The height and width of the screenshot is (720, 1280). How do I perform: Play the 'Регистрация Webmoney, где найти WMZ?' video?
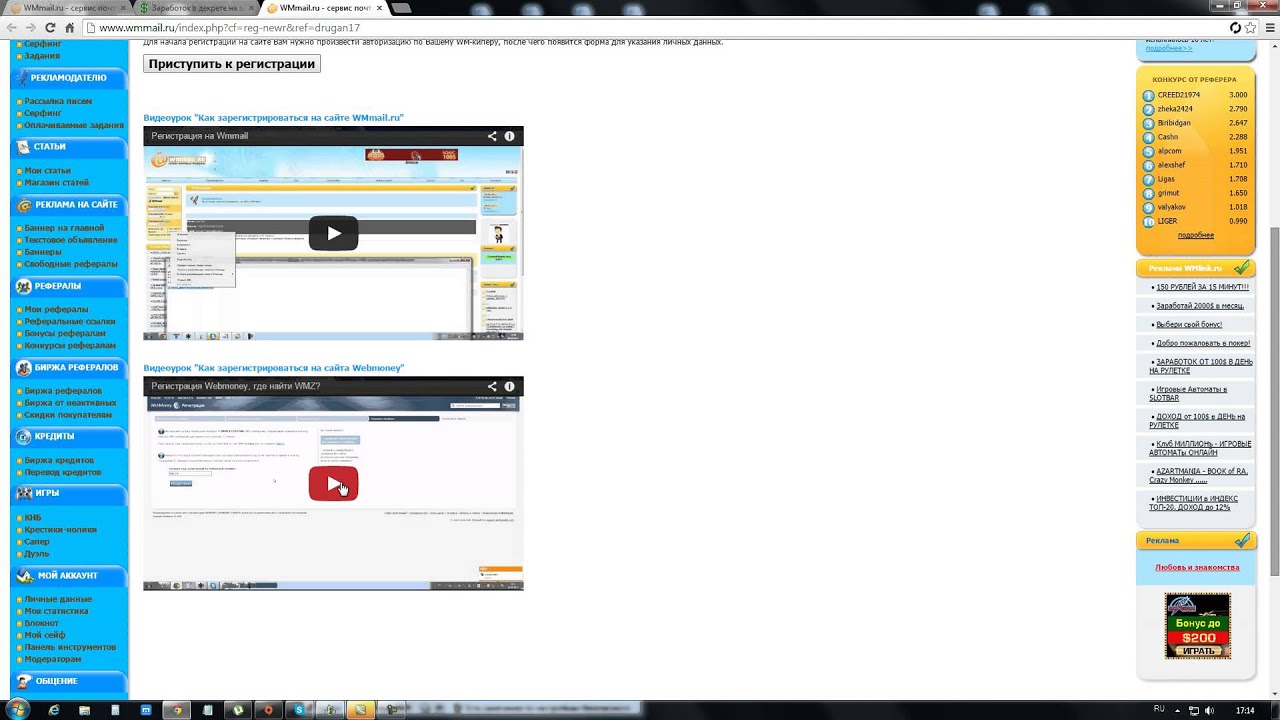333,484
